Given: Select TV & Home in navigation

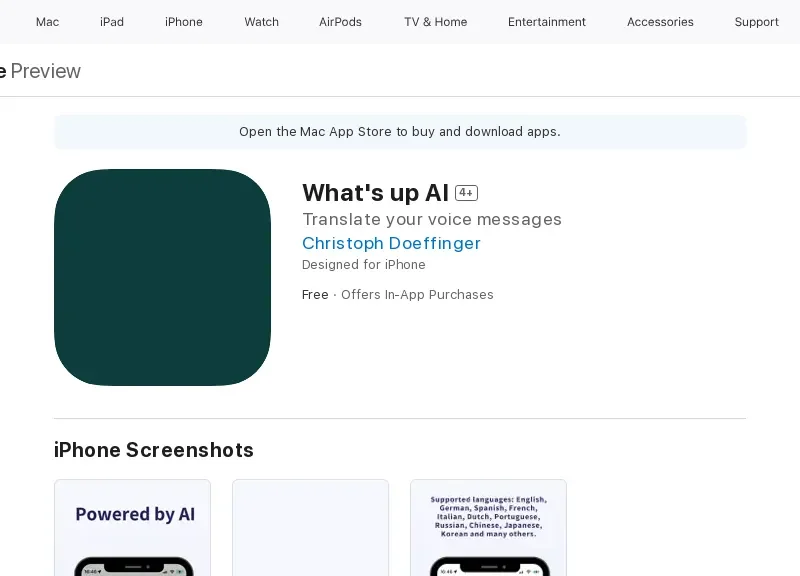Looking at the screenshot, I should tap(436, 22).
